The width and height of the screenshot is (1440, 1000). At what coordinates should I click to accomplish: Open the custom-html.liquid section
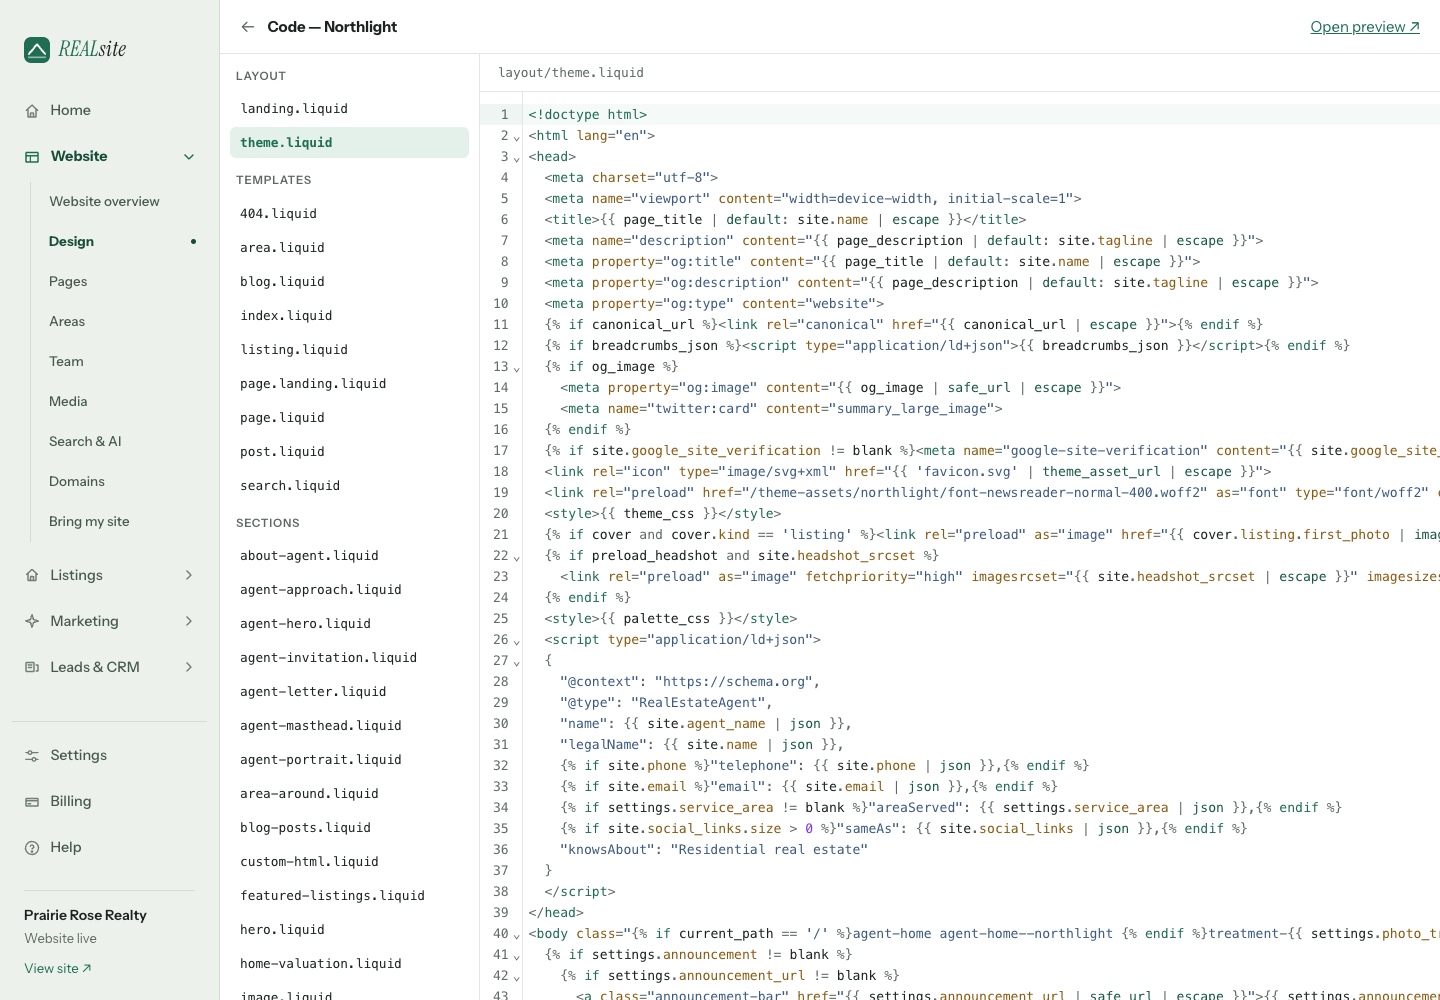click(x=349, y=862)
